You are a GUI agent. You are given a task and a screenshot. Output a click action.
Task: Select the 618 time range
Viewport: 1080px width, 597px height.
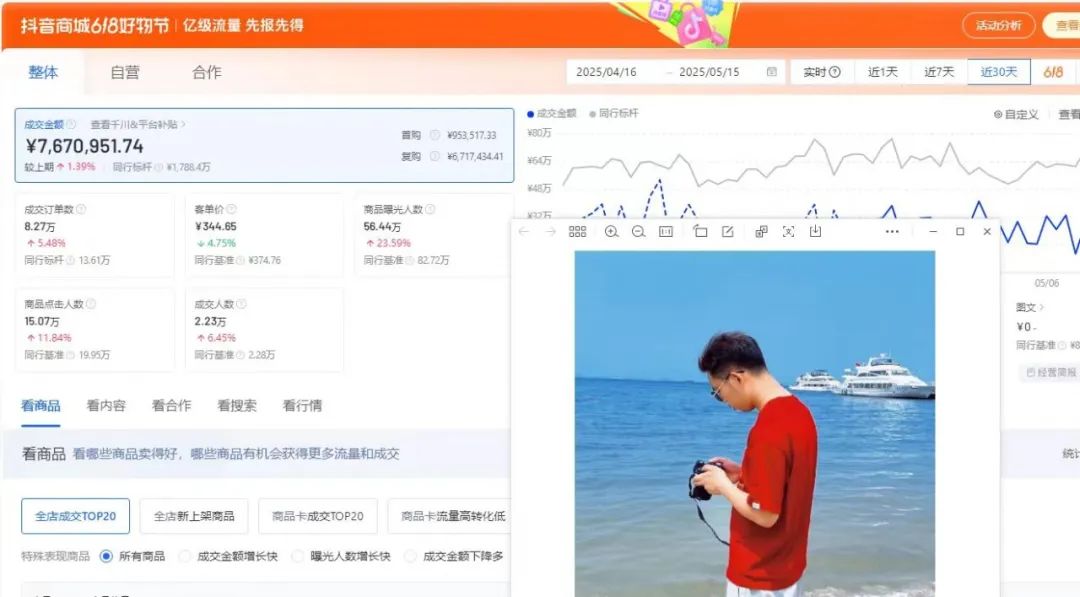[1053, 72]
